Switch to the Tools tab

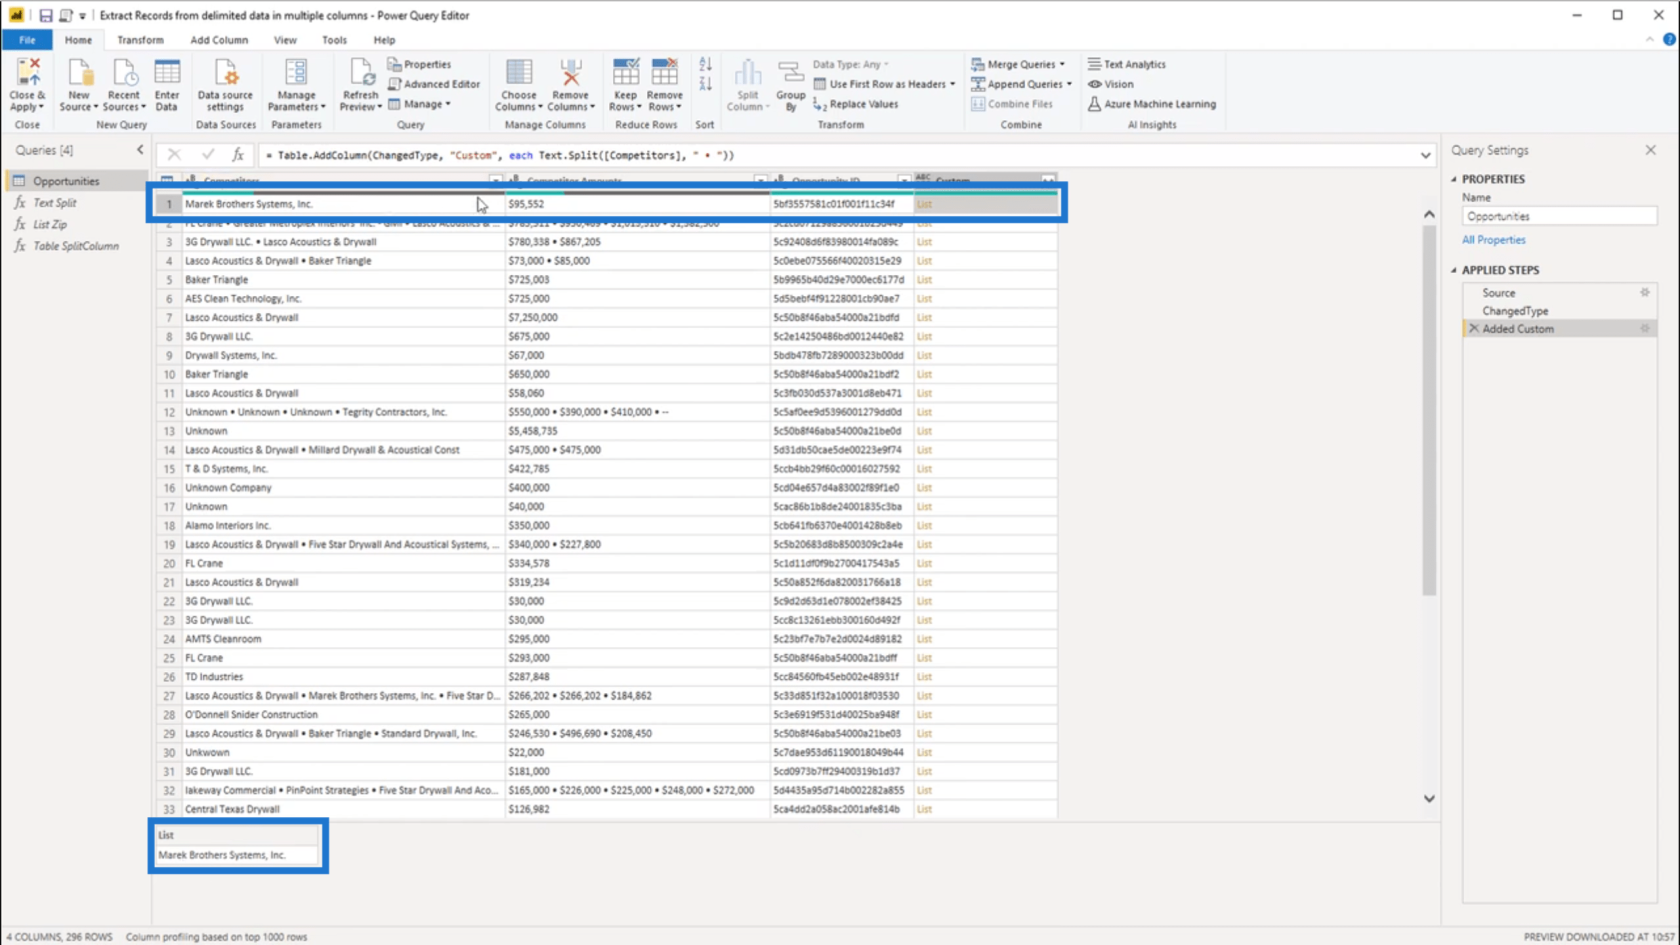pyautogui.click(x=334, y=40)
